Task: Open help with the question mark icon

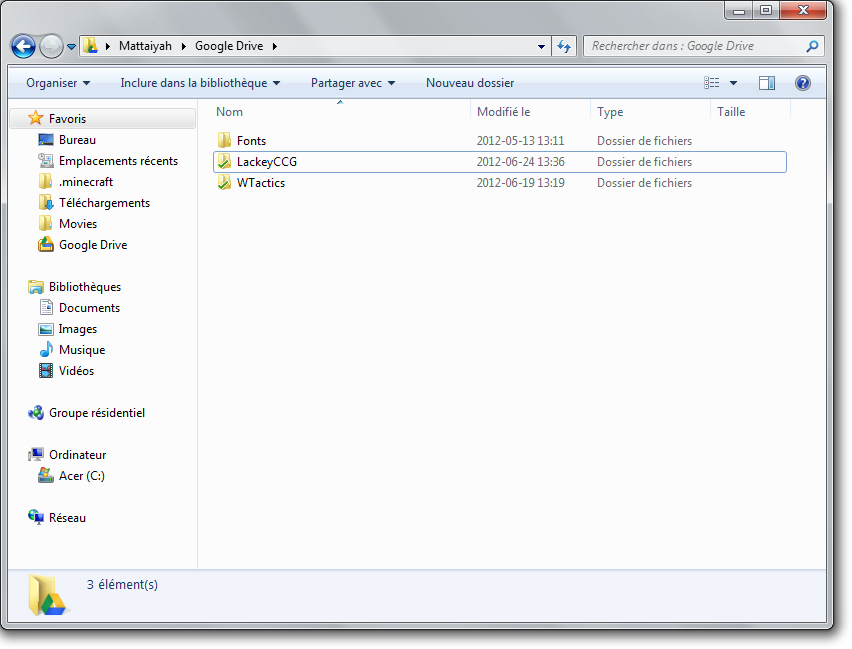Action: 803,83
